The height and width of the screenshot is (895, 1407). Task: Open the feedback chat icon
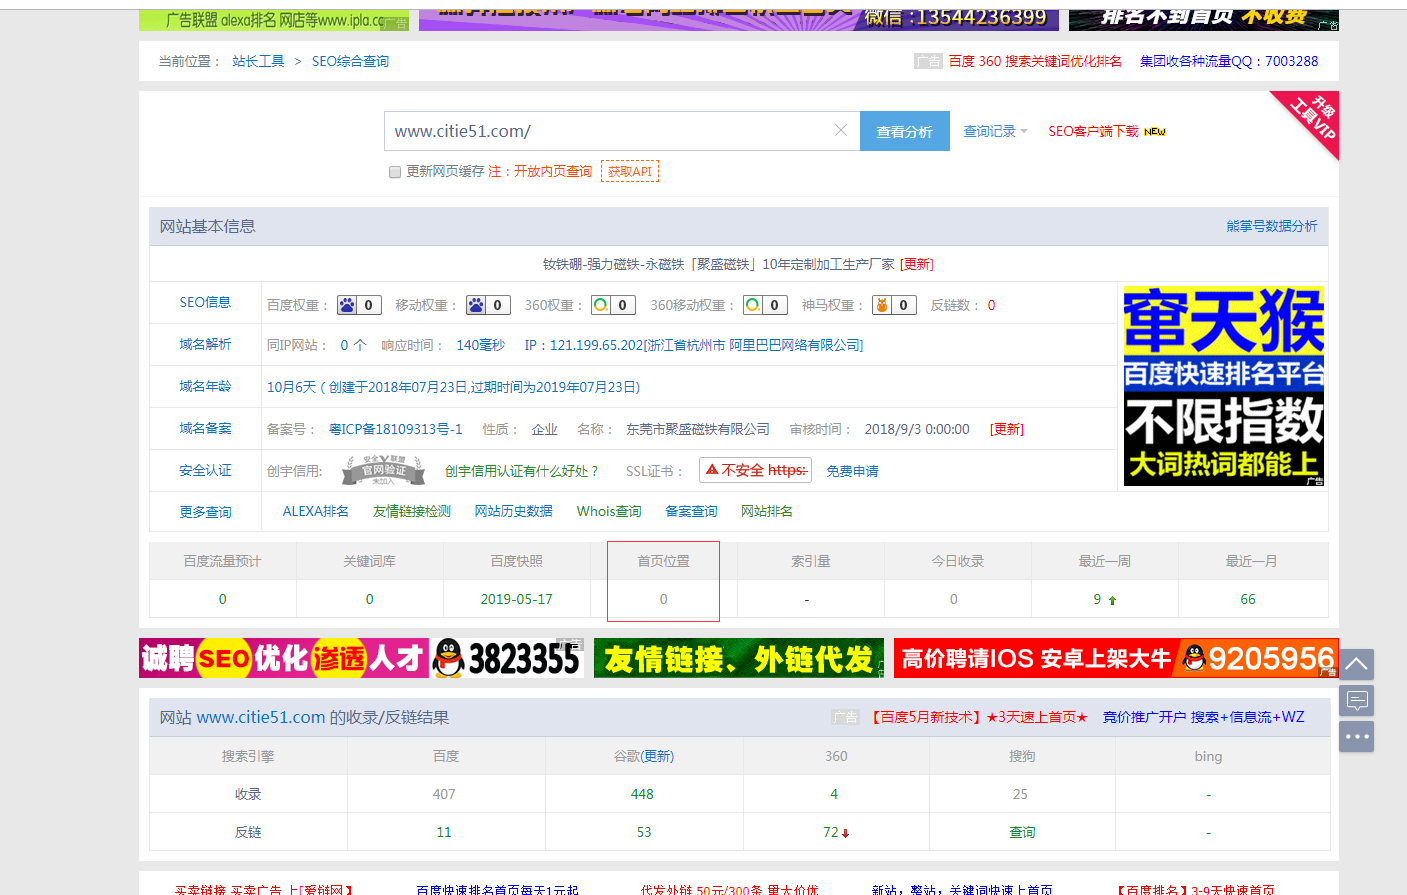point(1356,700)
